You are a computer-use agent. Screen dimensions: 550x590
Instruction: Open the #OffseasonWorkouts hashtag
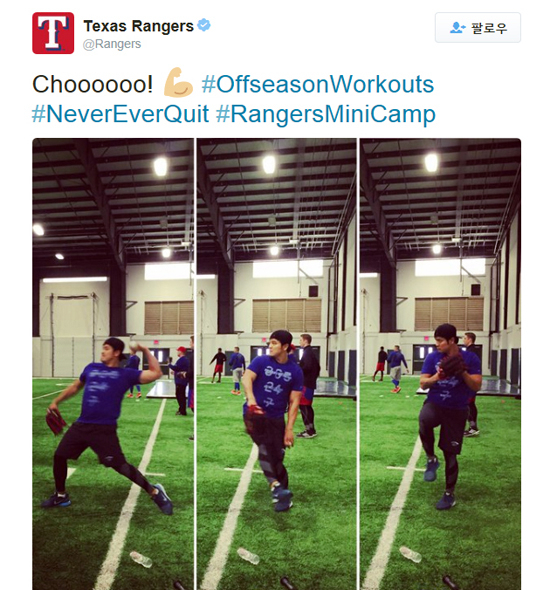(318, 84)
